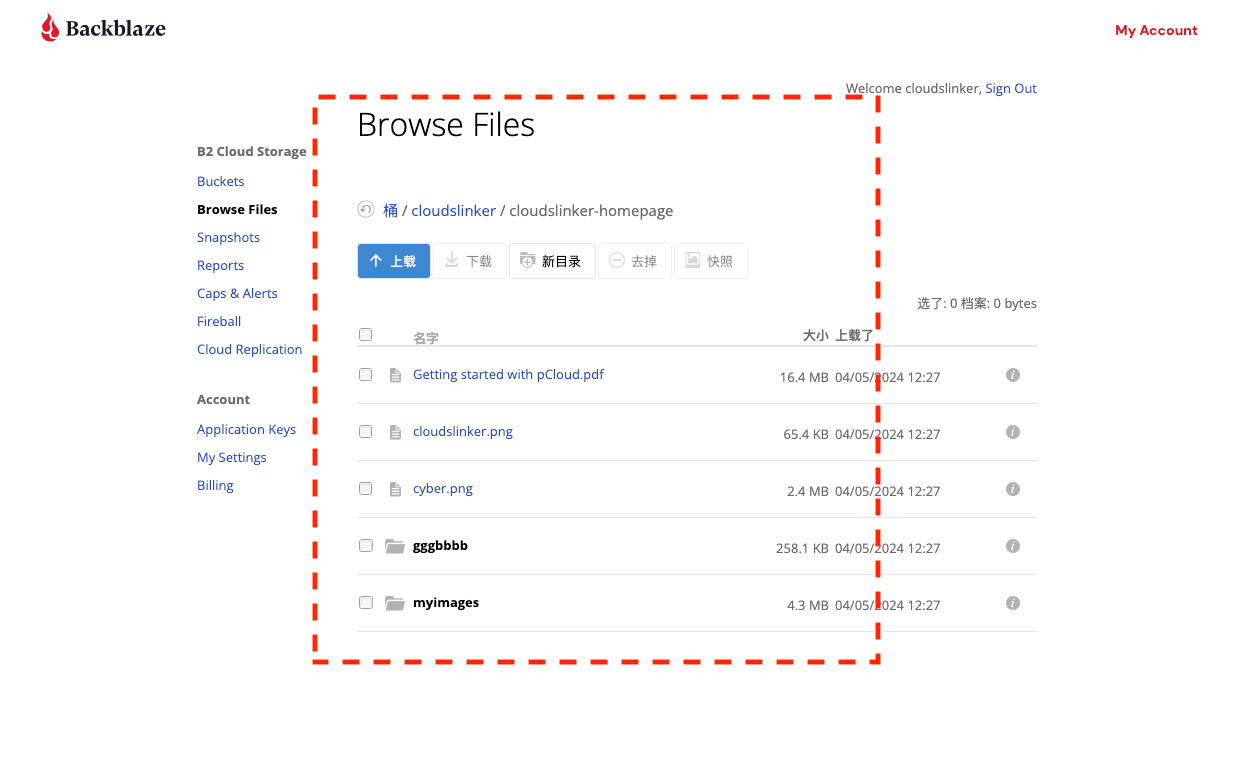Image resolution: width=1234 pixels, height=764 pixels.
Task: Click the Backblaze flame logo
Action: (x=50, y=28)
